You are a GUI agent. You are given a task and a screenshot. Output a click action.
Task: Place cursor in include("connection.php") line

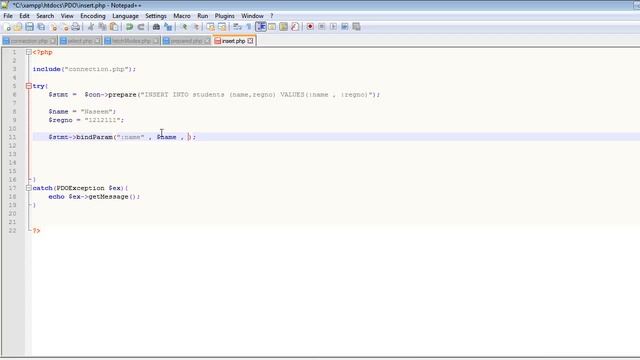84,69
